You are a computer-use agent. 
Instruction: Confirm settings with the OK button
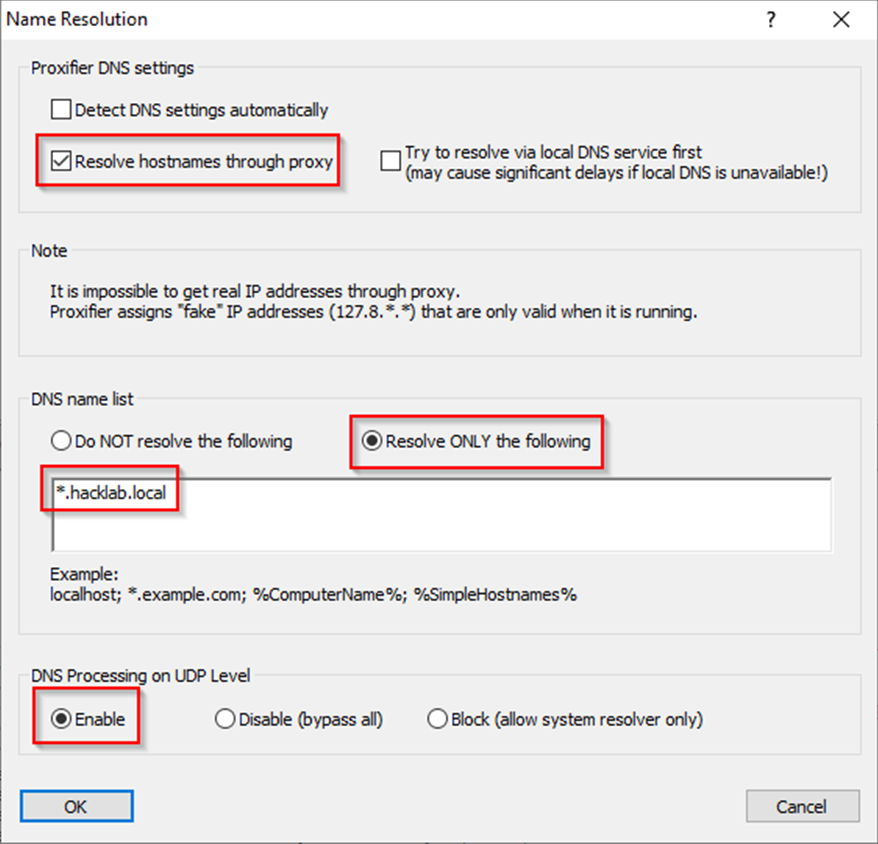click(77, 806)
